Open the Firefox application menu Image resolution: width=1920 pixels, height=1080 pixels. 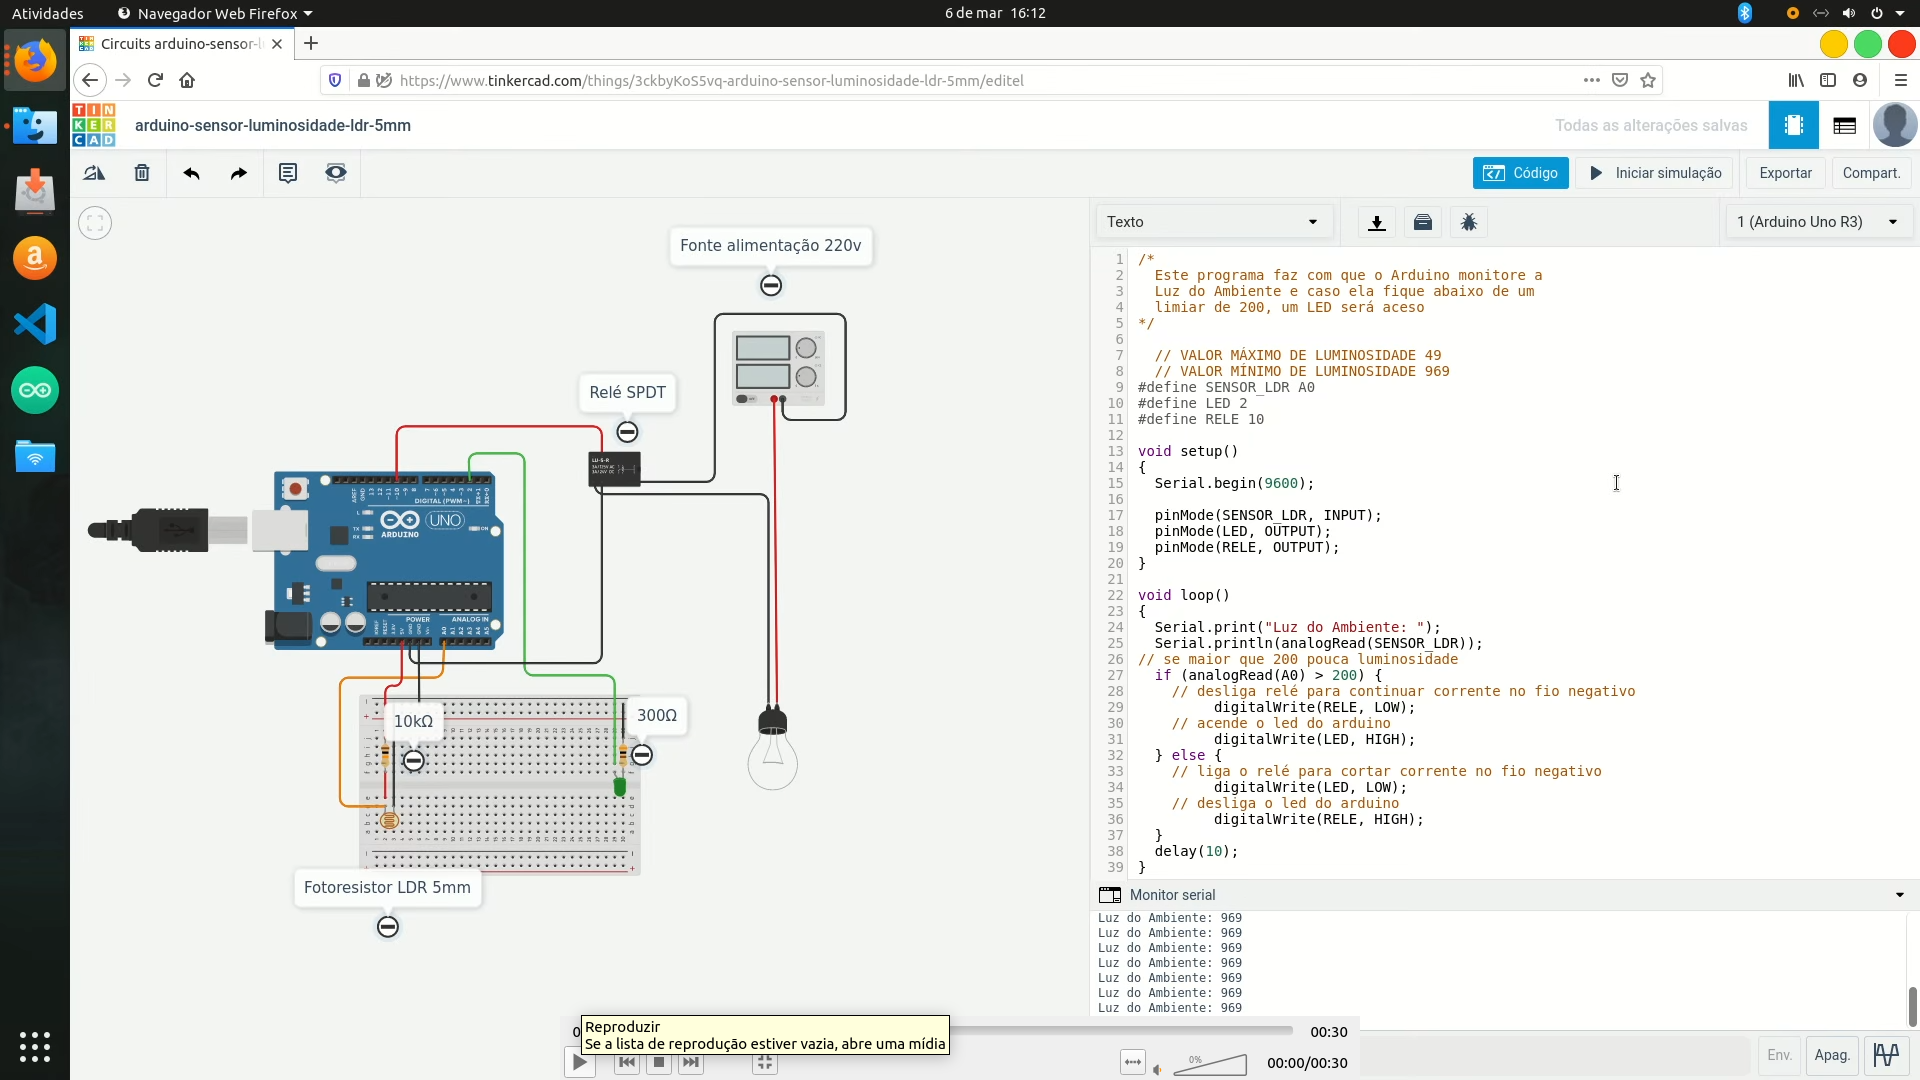point(1901,80)
